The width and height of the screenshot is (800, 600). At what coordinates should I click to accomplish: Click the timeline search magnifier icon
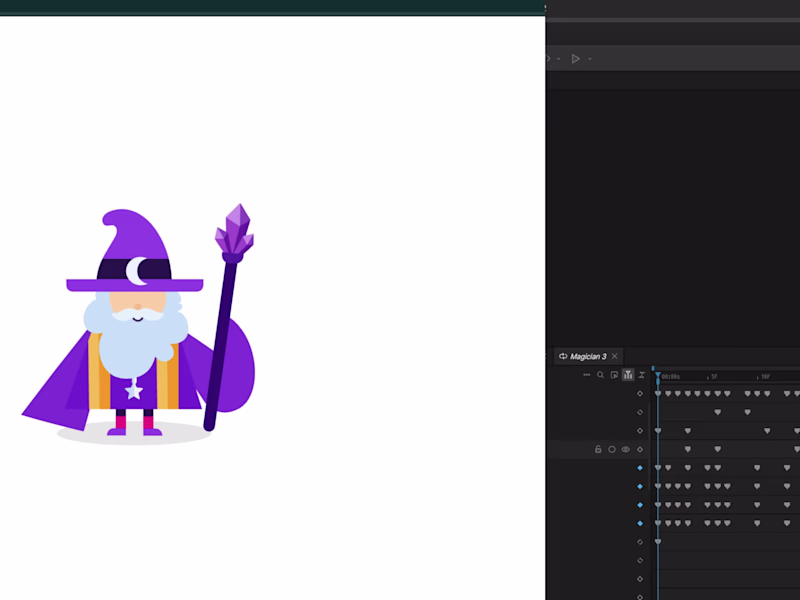click(601, 375)
